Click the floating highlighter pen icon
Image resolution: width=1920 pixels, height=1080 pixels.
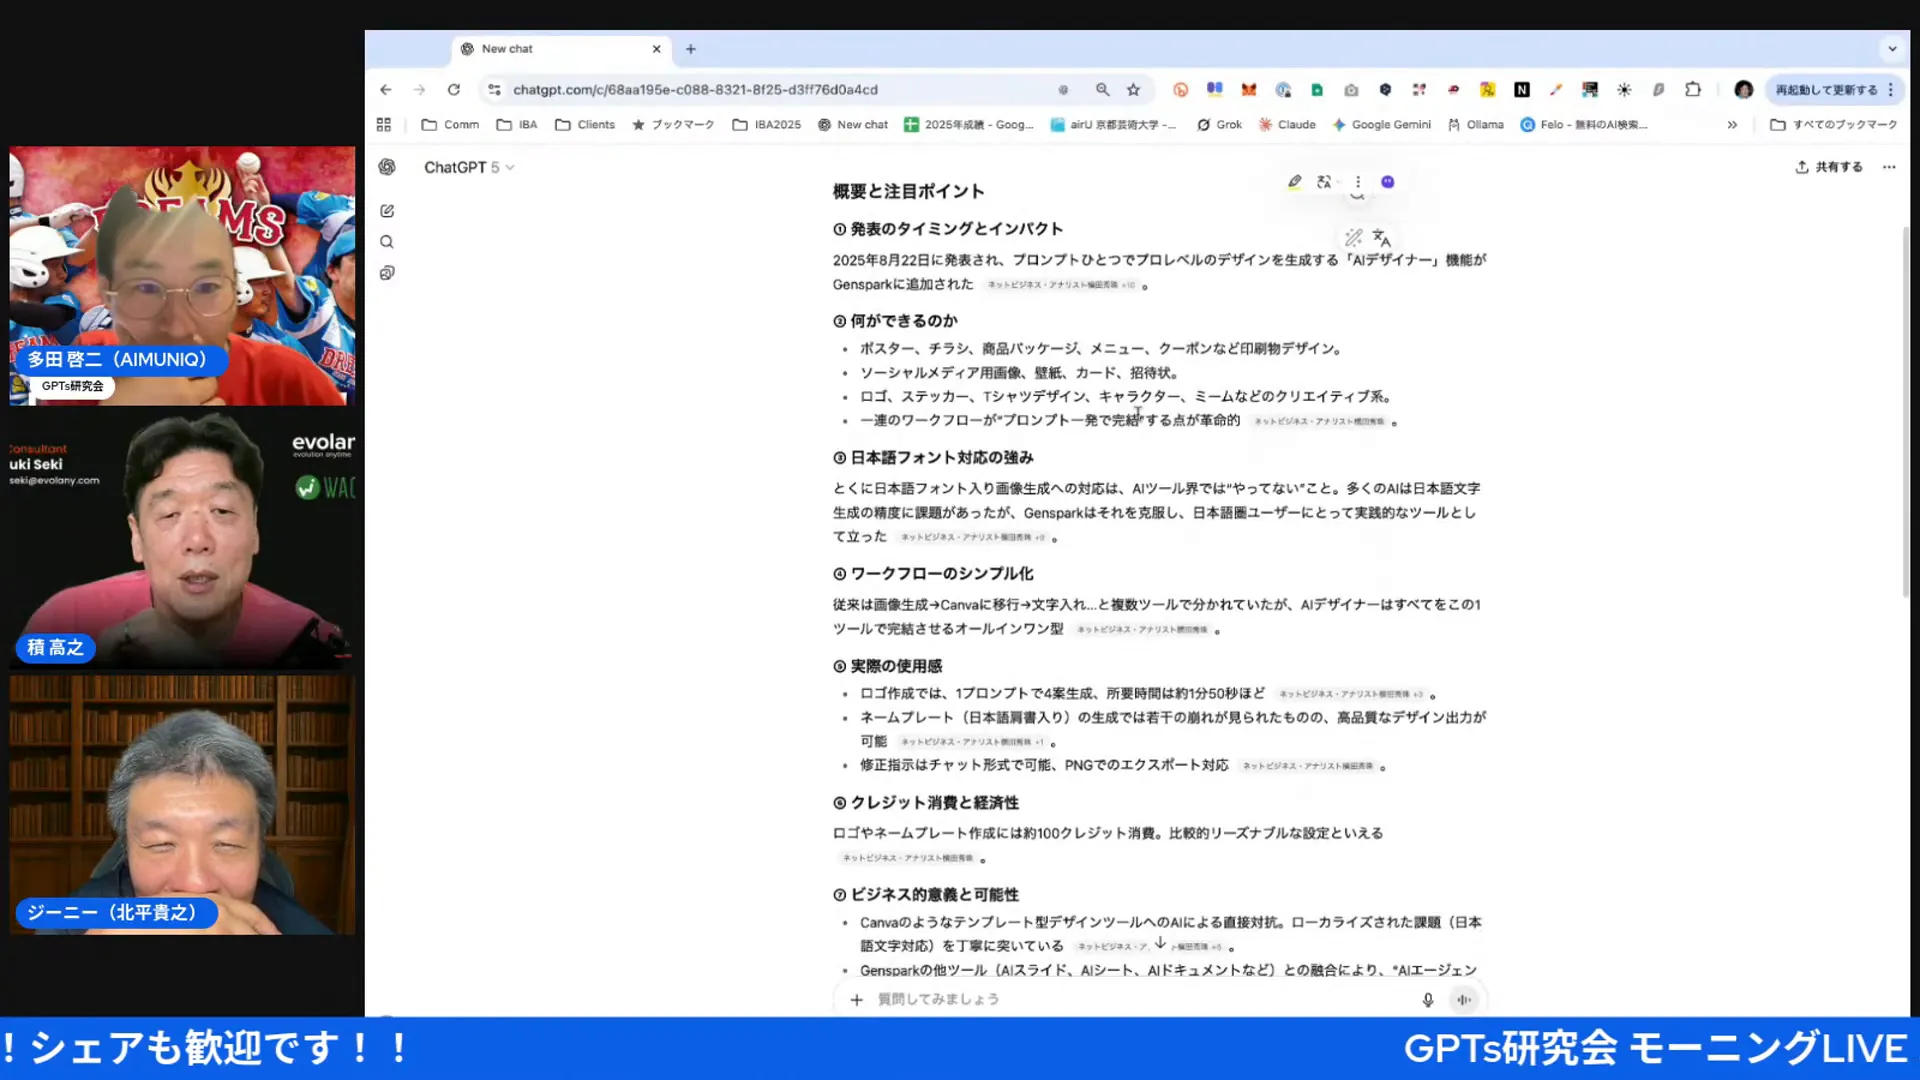tap(1295, 182)
